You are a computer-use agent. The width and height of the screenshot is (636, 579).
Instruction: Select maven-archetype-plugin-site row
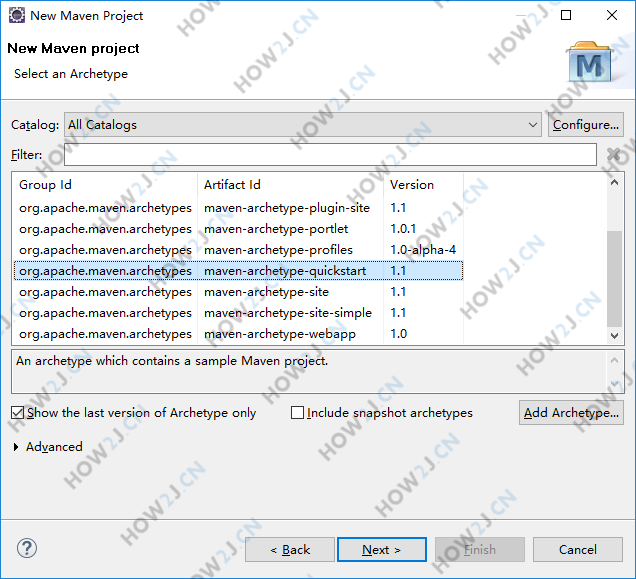[x=238, y=208]
